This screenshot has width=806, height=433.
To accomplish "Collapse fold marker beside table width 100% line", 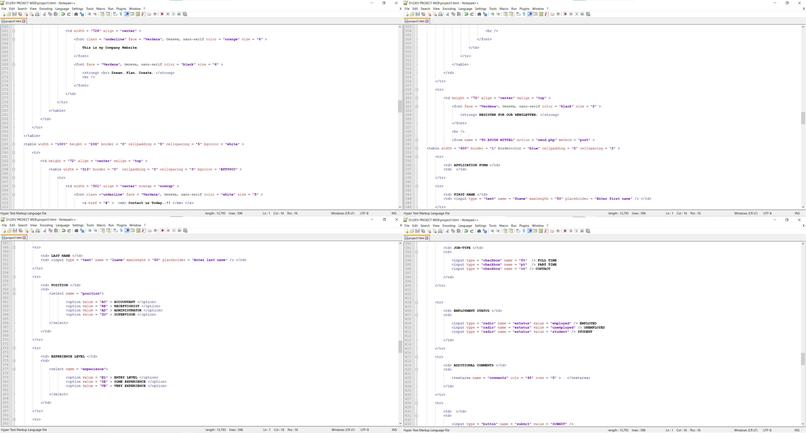I will [x=14, y=144].
